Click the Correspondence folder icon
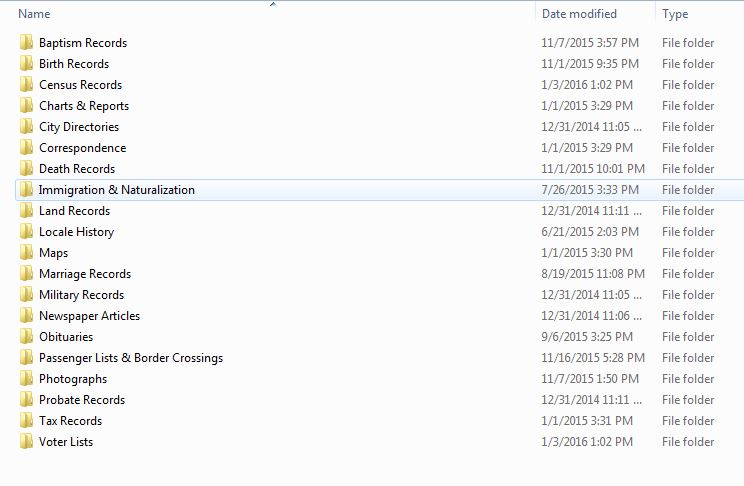Image resolution: width=744 pixels, height=486 pixels. point(27,148)
